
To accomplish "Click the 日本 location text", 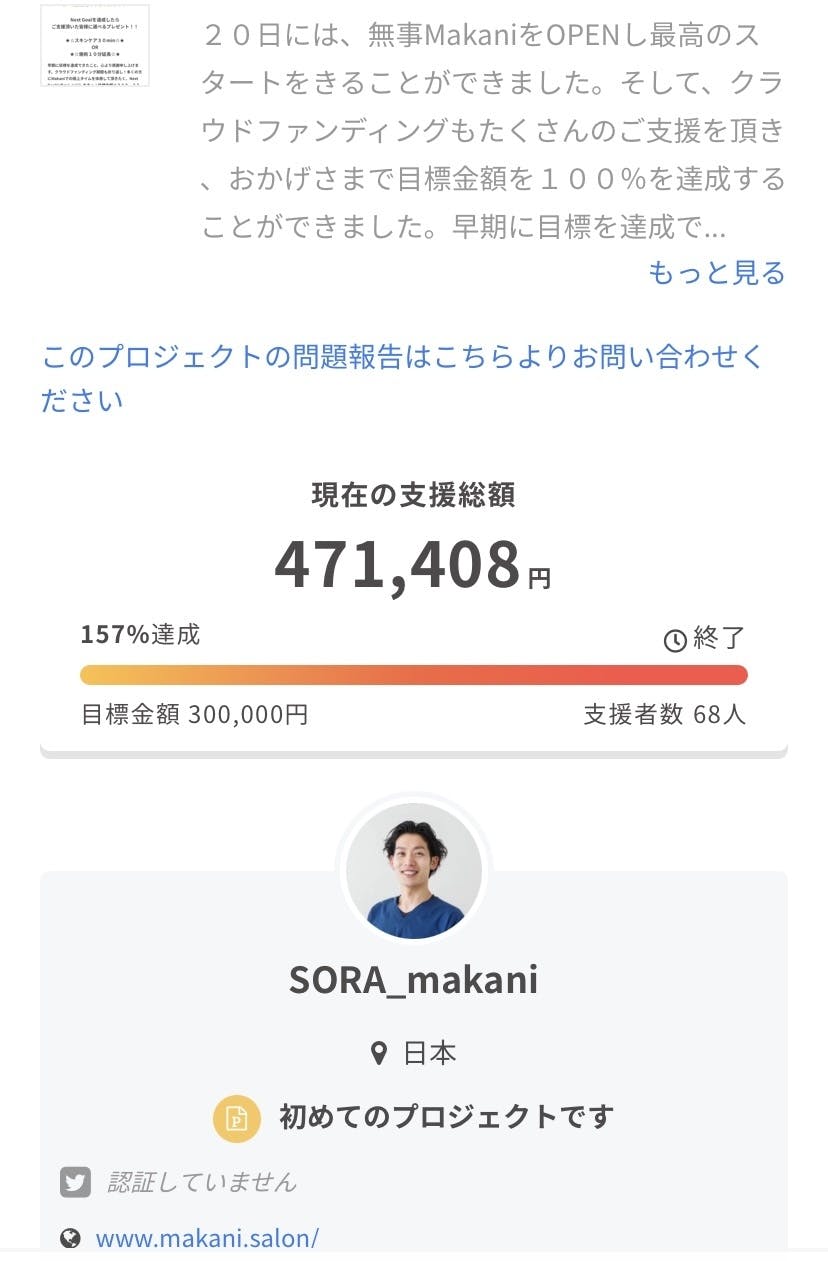I will coord(430,1053).
